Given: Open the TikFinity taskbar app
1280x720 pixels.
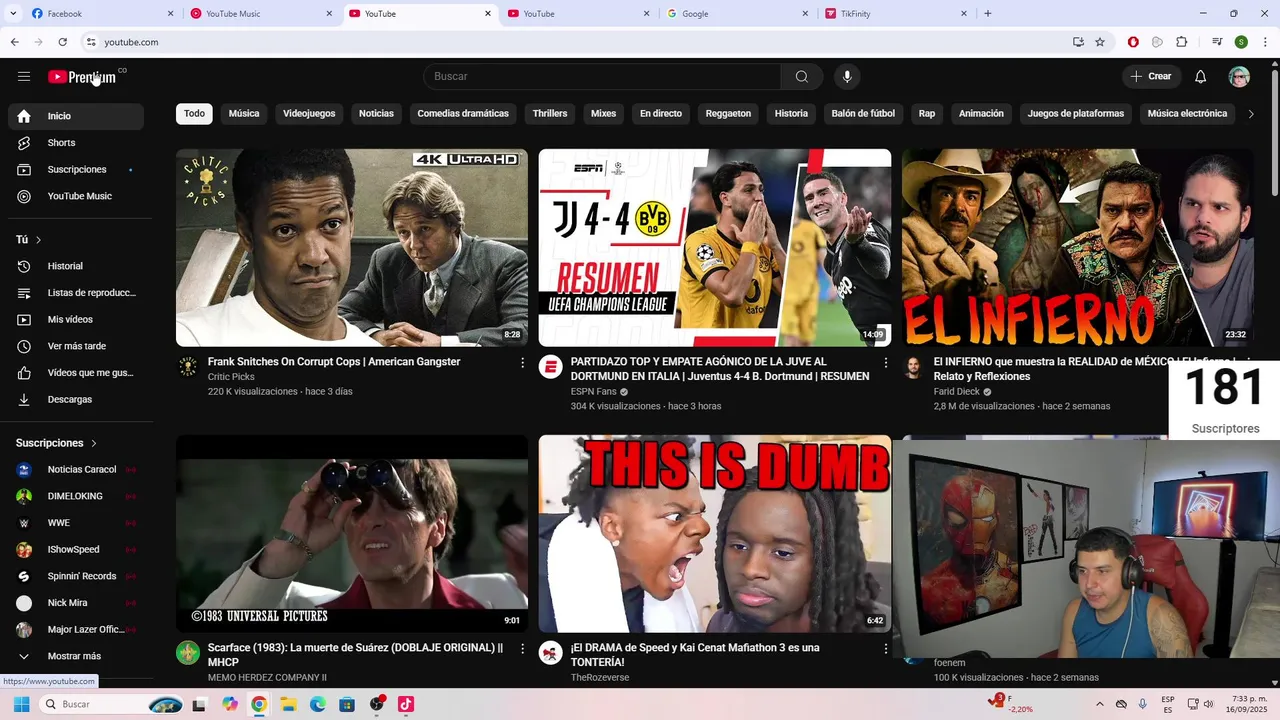Looking at the screenshot, I should (406, 704).
